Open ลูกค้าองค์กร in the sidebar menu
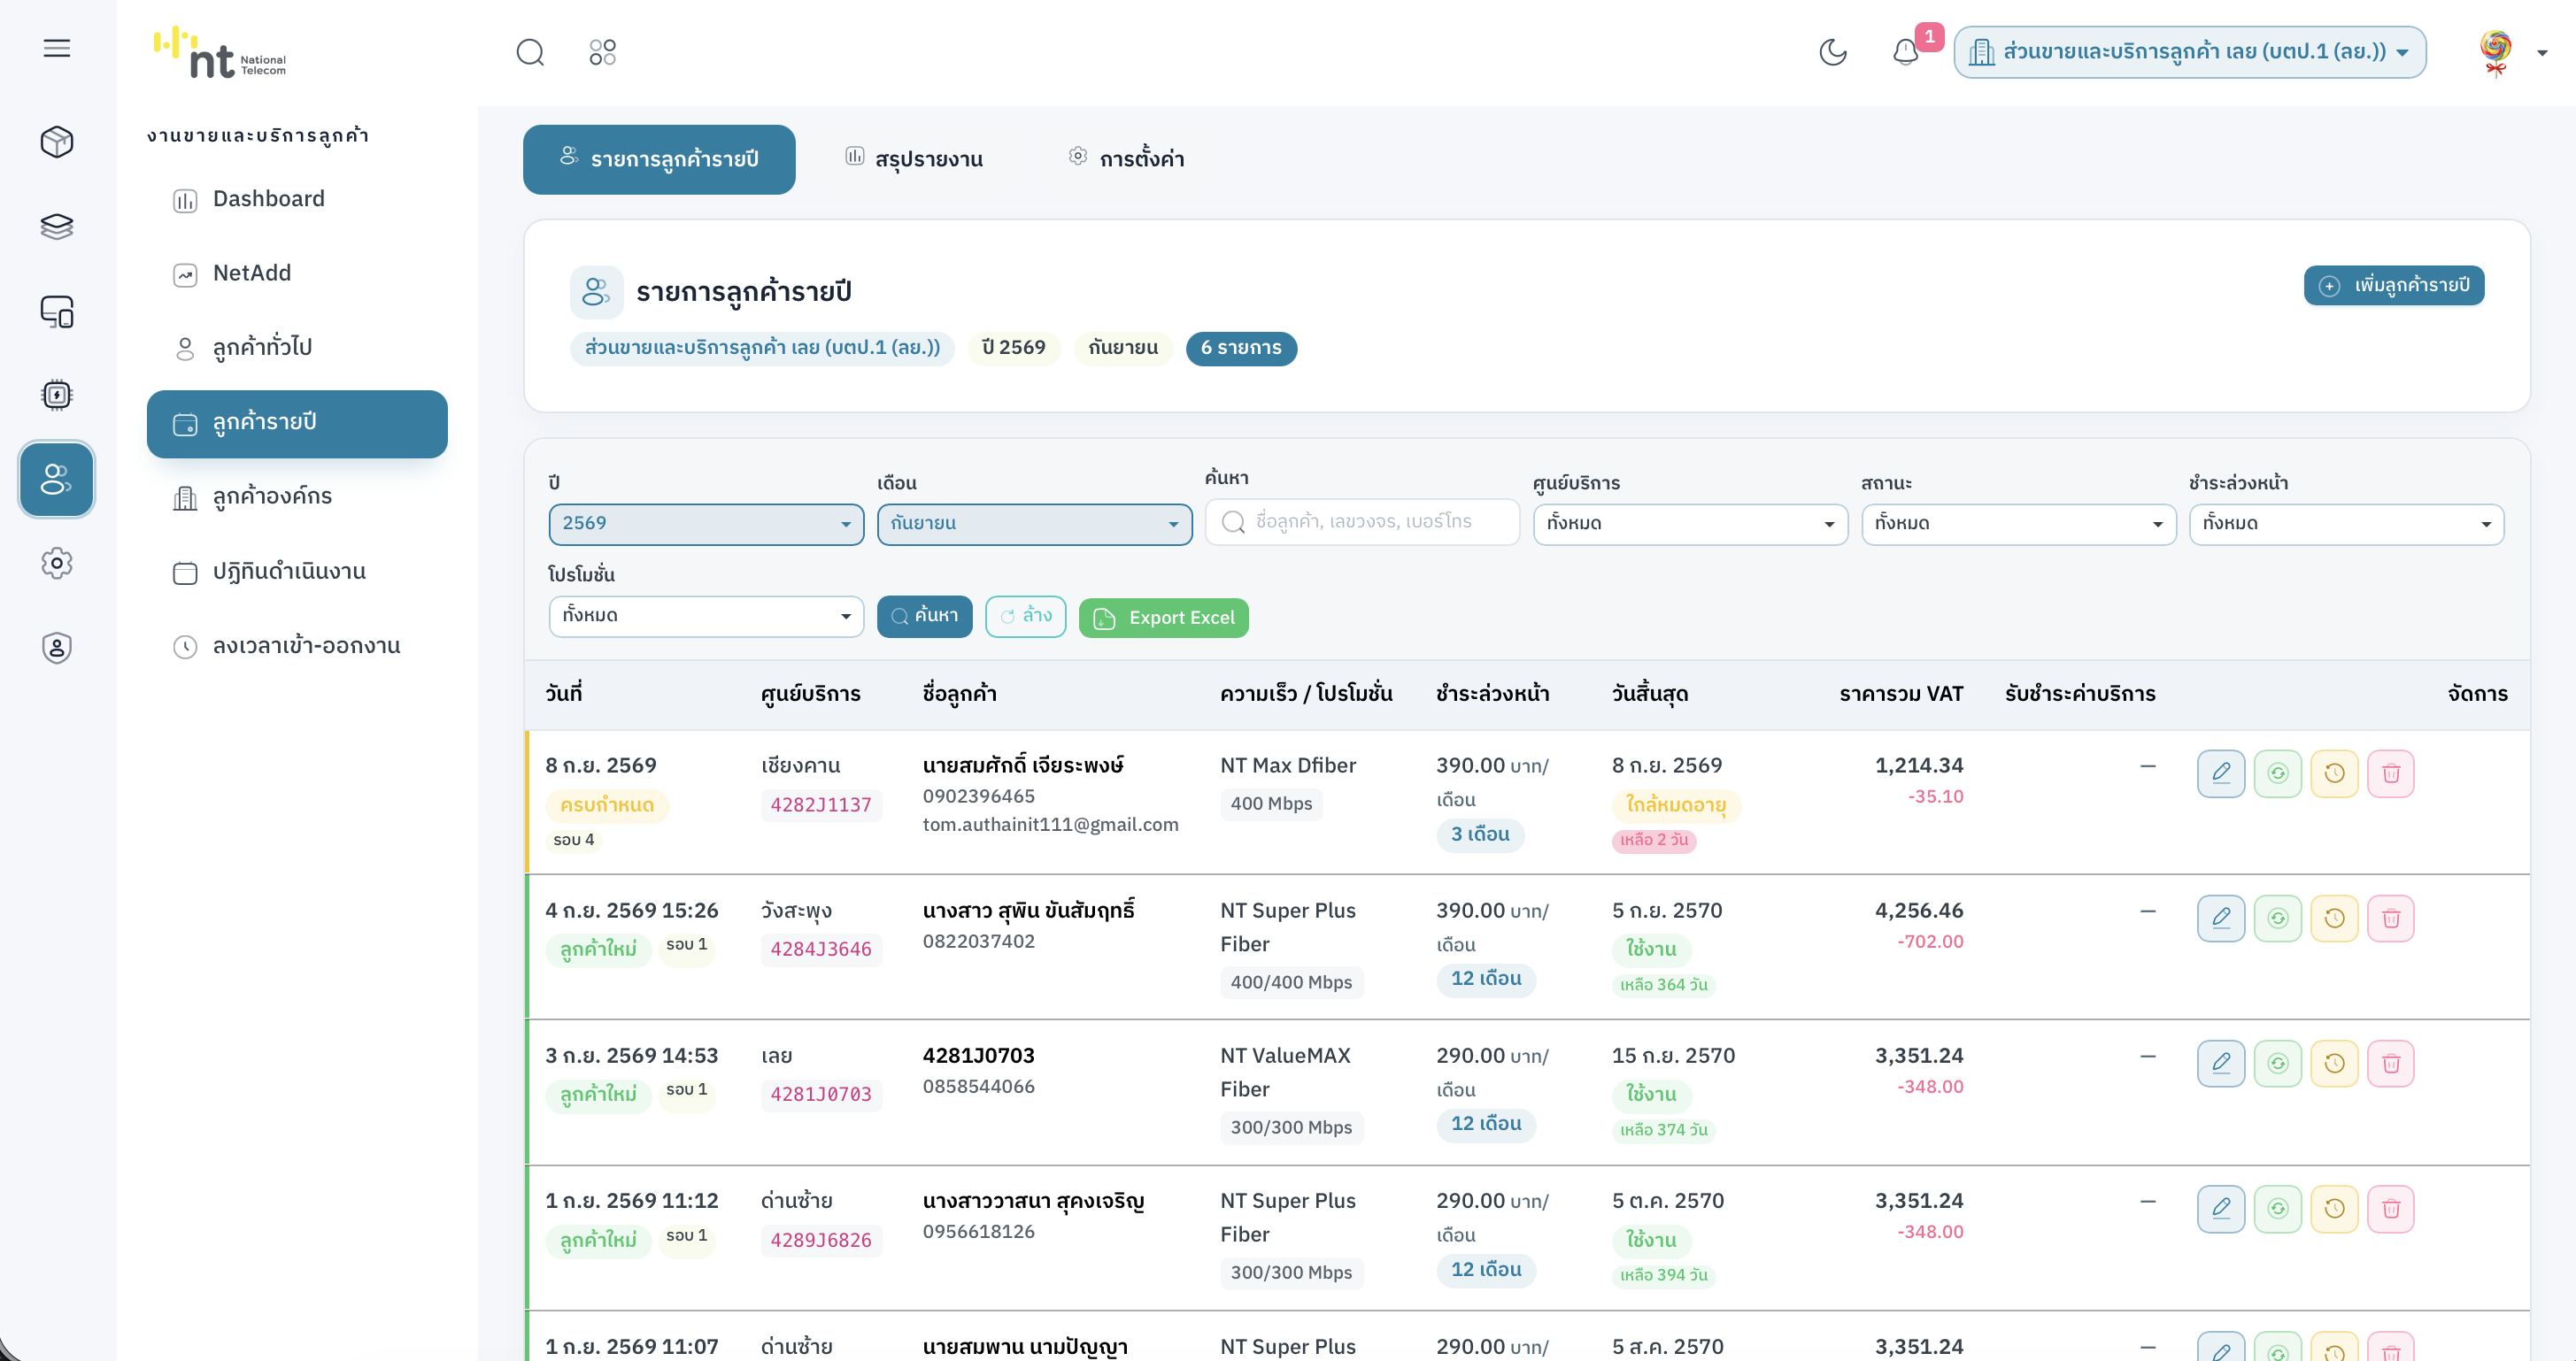 click(x=297, y=496)
